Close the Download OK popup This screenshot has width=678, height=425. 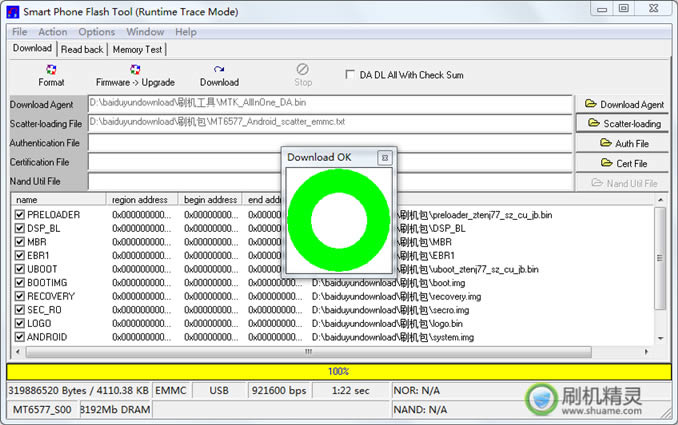point(384,158)
